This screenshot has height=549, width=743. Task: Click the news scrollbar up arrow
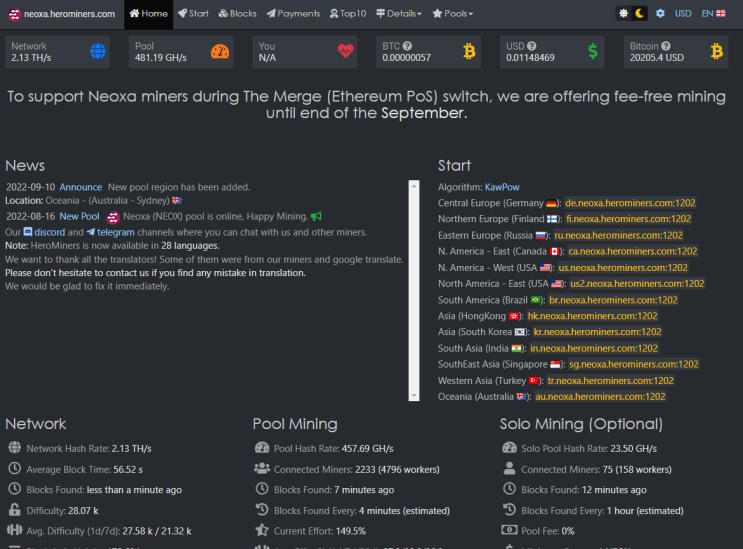coord(414,186)
